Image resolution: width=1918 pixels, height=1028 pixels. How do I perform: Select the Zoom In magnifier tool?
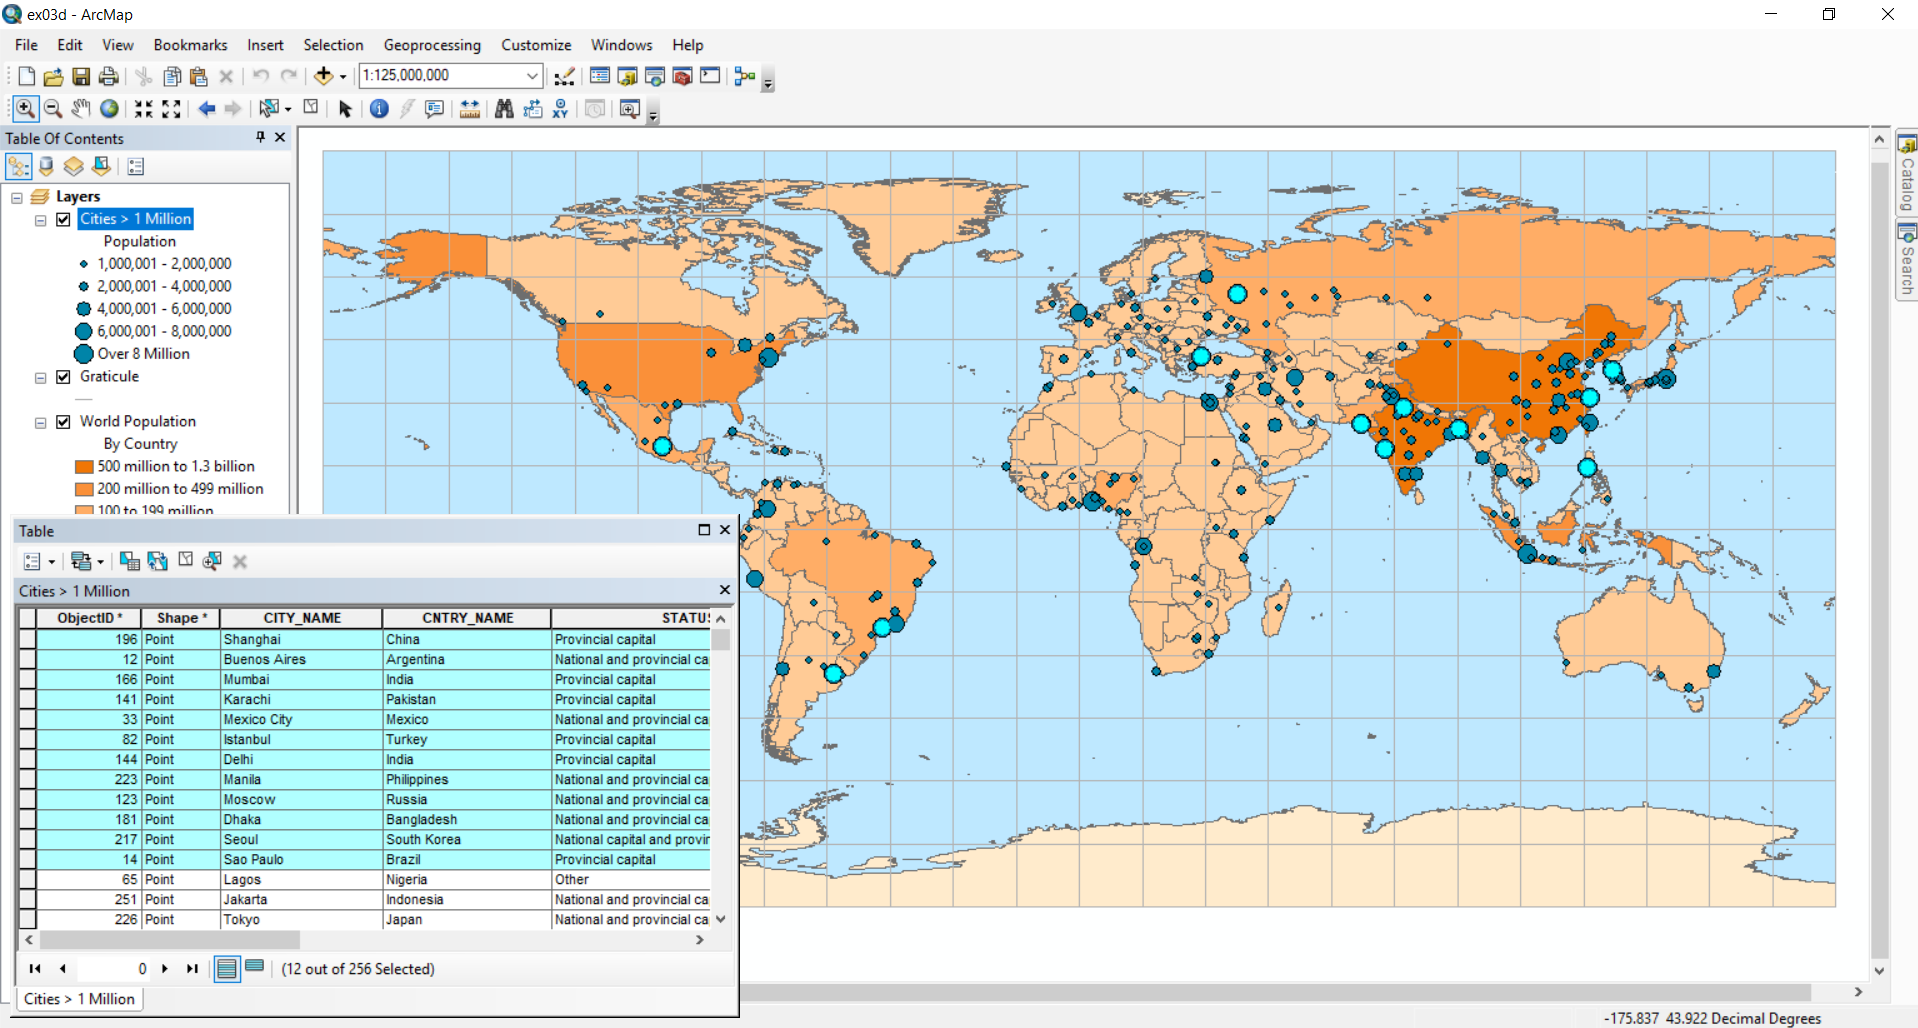coord(25,109)
